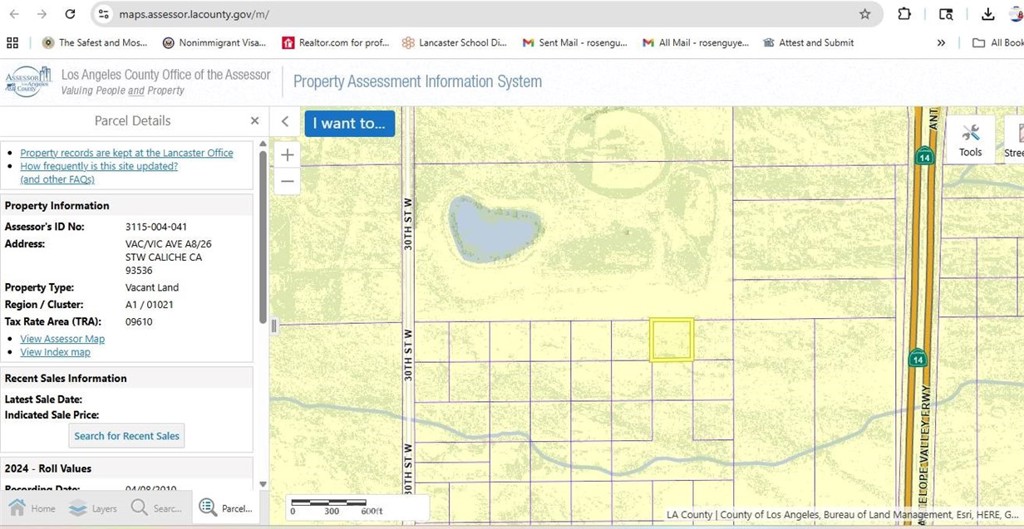
Task: Select the Parcel tab
Action: click(x=225, y=508)
